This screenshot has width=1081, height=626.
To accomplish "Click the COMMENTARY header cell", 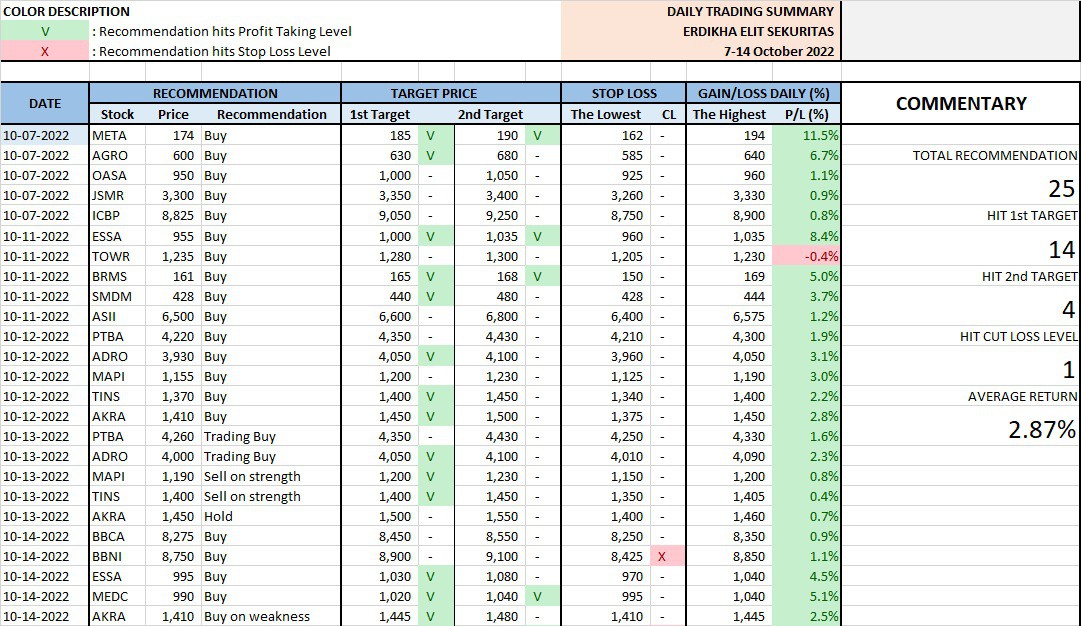I will click(x=960, y=103).
